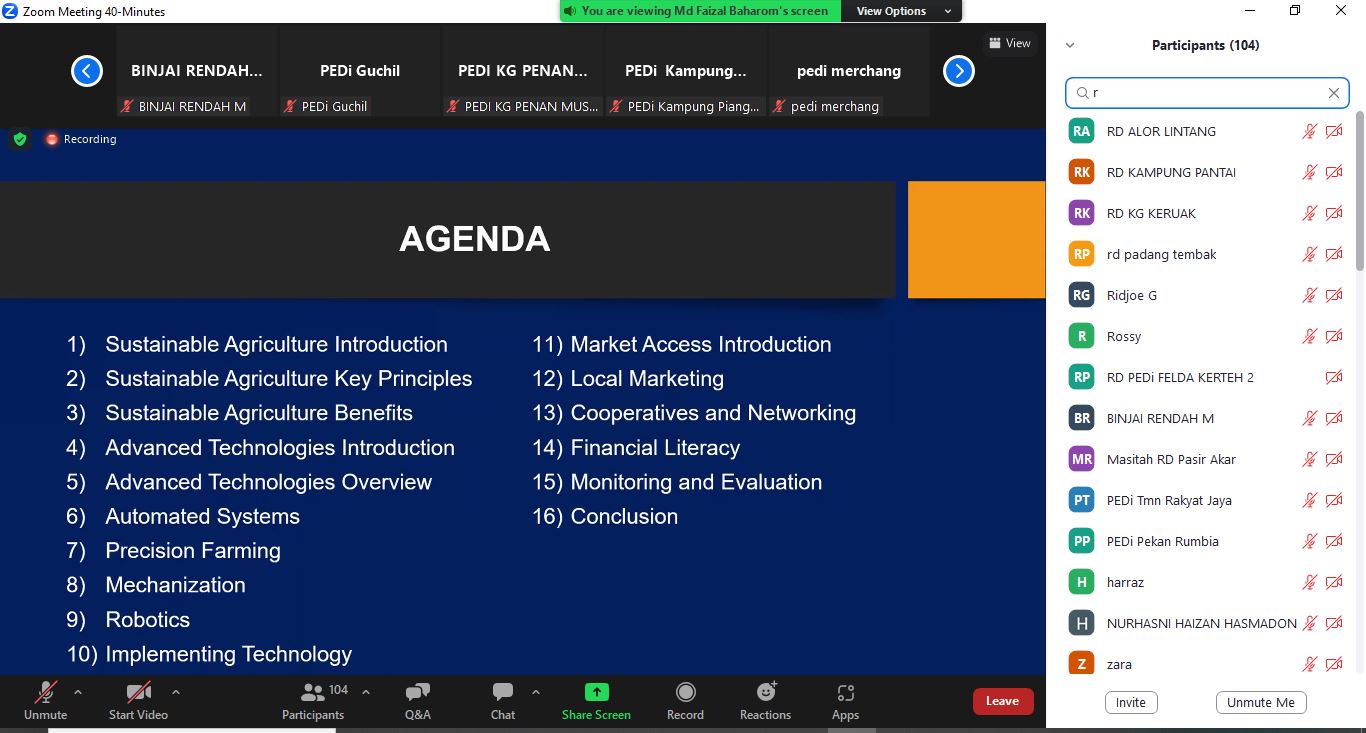Image resolution: width=1366 pixels, height=733 pixels.
Task: Open video options arrow beside Start Video
Action: 176,692
